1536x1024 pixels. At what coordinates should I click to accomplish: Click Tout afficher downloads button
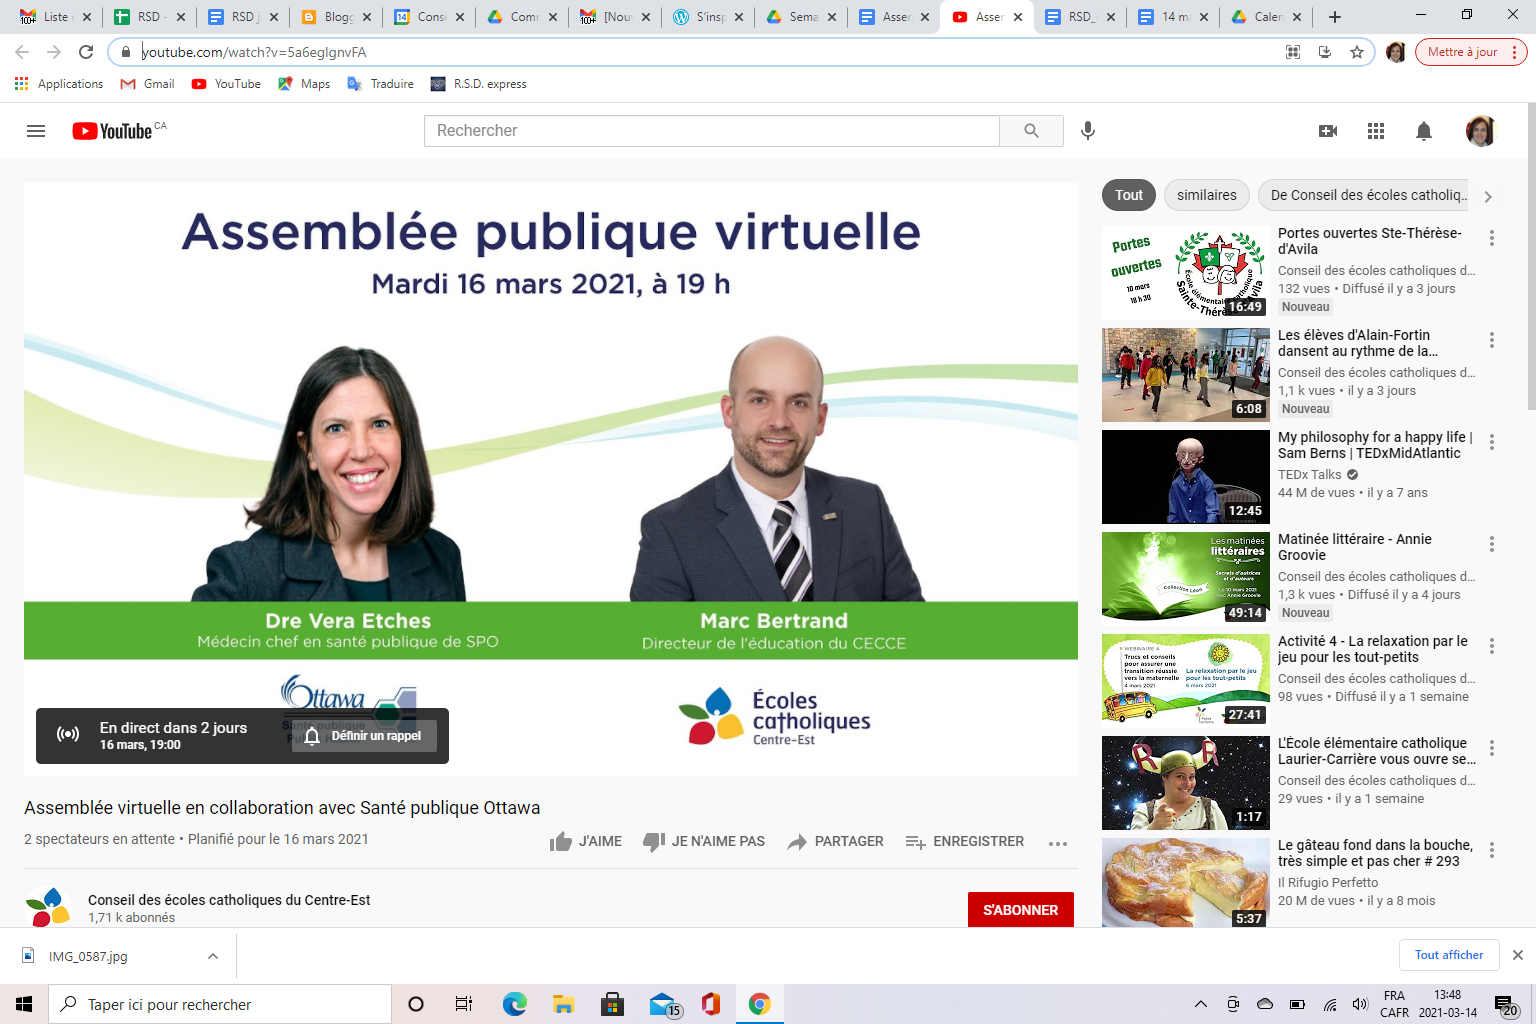1449,955
